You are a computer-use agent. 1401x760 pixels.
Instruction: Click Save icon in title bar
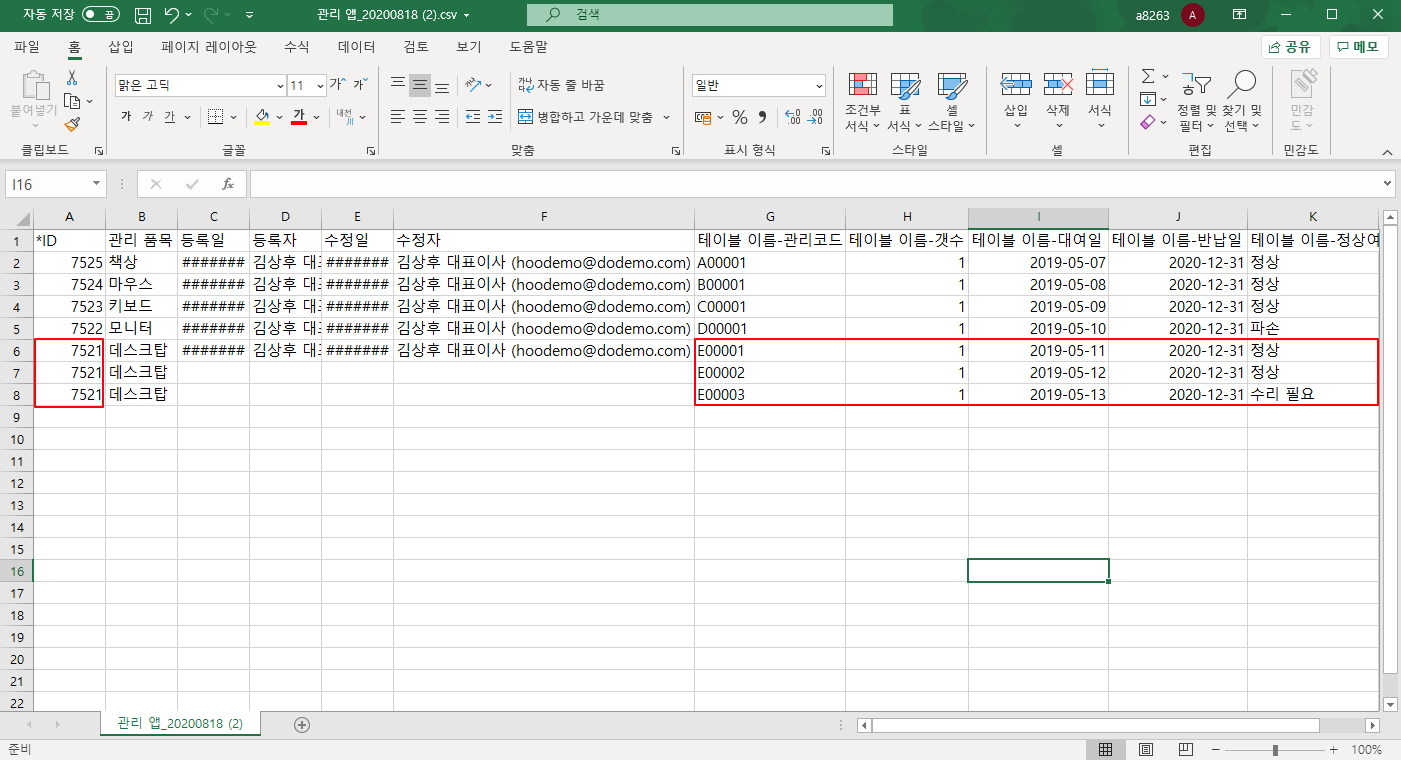[x=143, y=15]
